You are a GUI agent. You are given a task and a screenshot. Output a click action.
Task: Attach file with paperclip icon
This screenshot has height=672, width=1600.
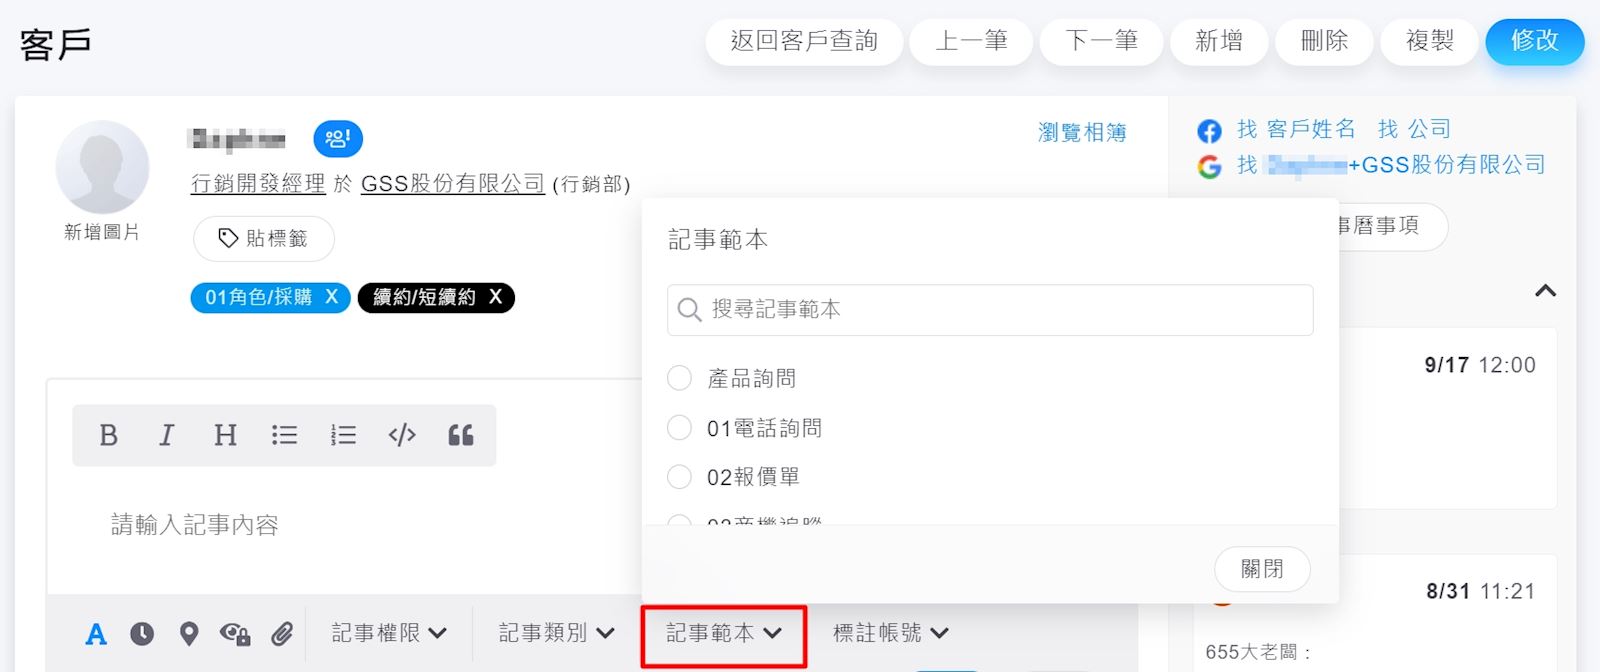pyautogui.click(x=282, y=633)
